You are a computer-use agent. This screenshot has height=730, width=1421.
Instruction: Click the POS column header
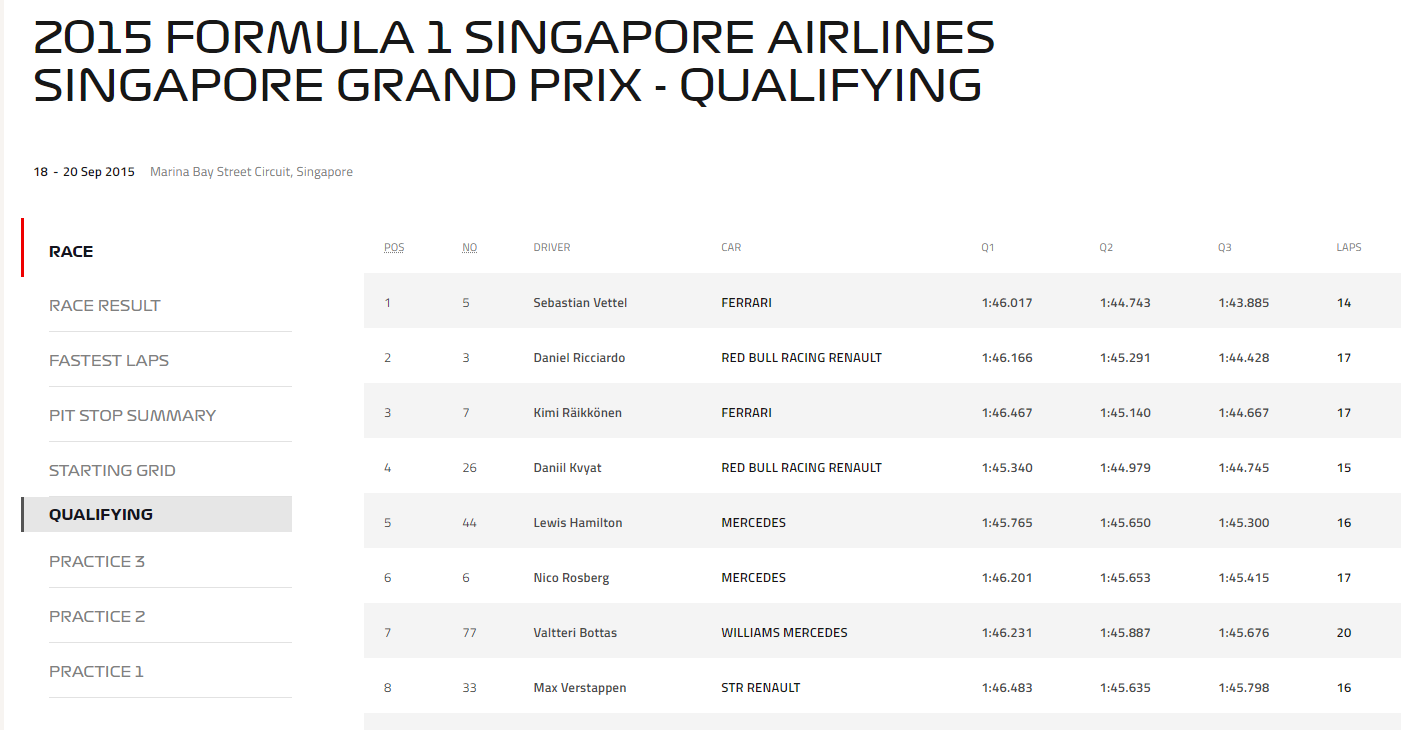pos(394,248)
